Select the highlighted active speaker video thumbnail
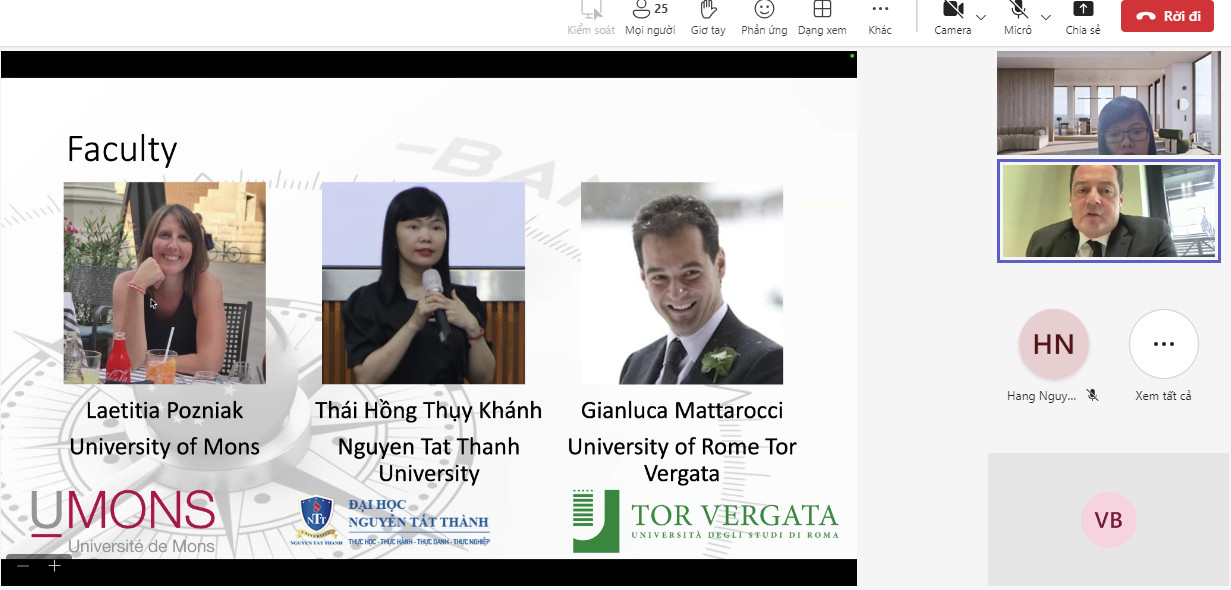 (1107, 211)
